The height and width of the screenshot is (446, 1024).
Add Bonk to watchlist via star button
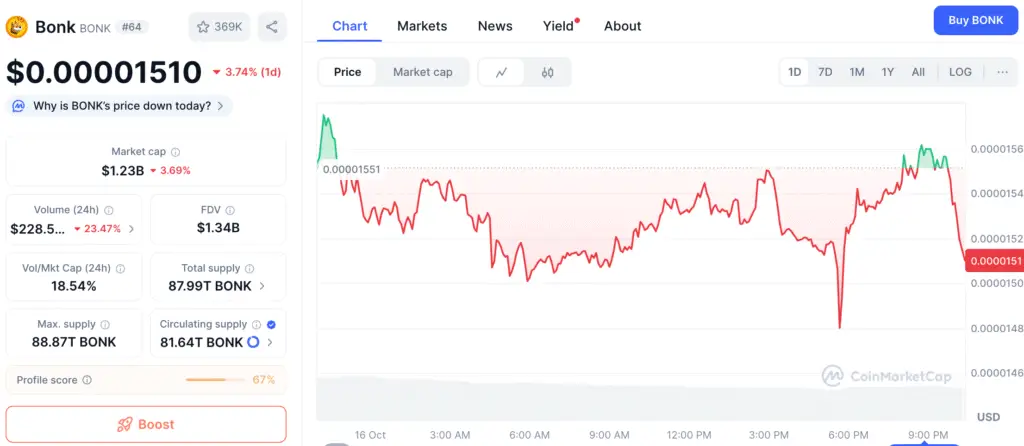click(x=219, y=27)
